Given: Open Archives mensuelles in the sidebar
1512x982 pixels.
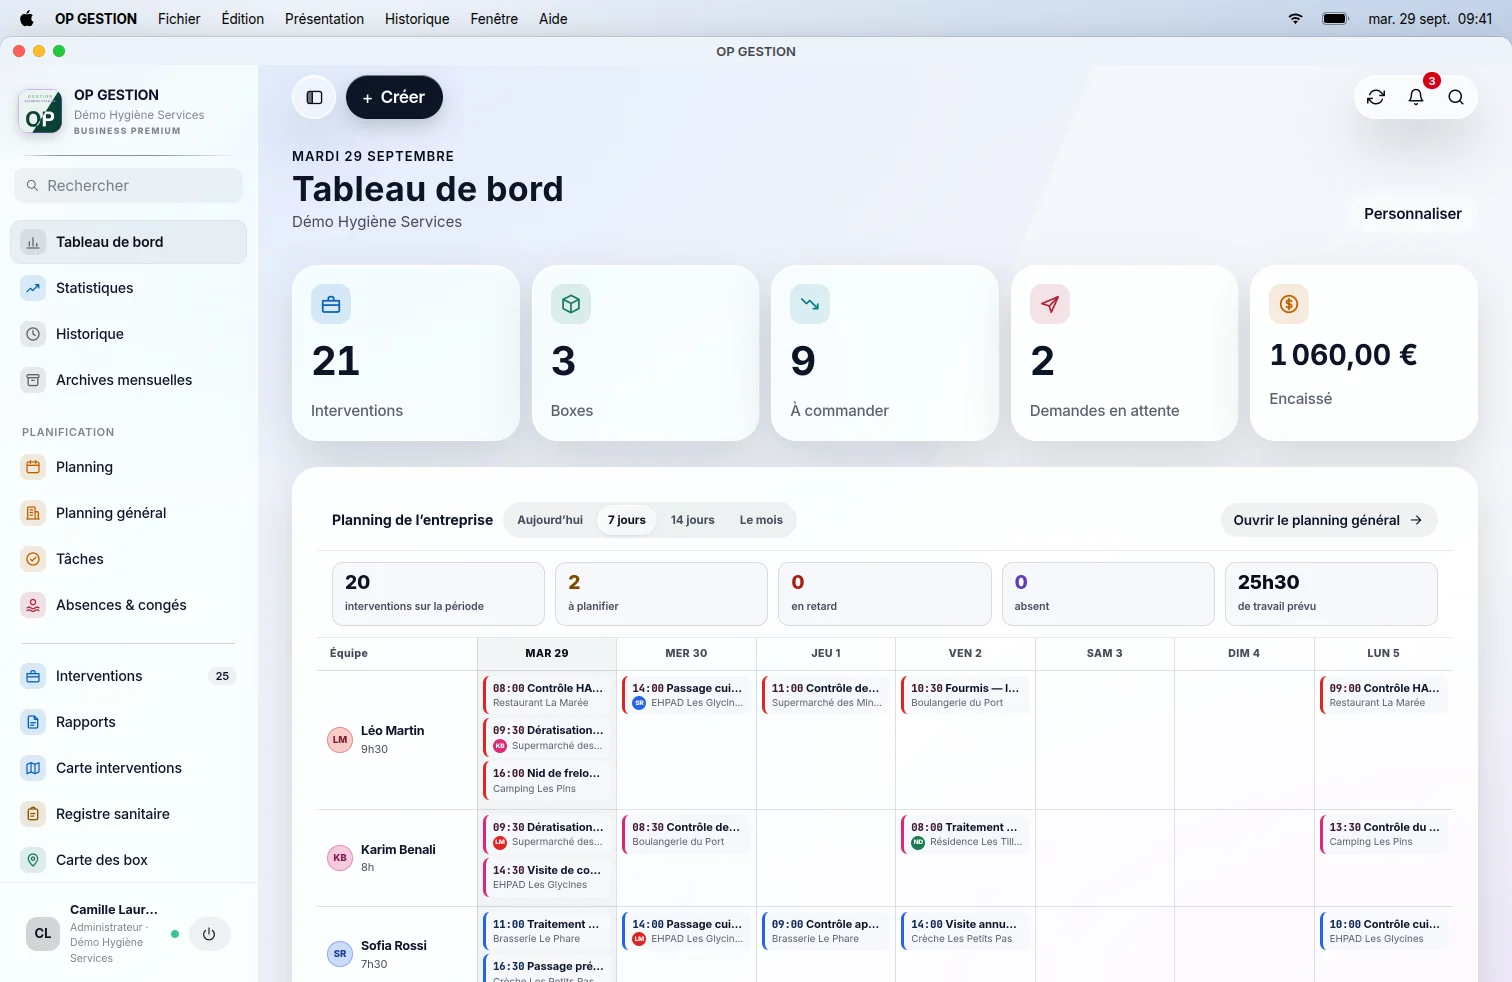Looking at the screenshot, I should 128,380.
